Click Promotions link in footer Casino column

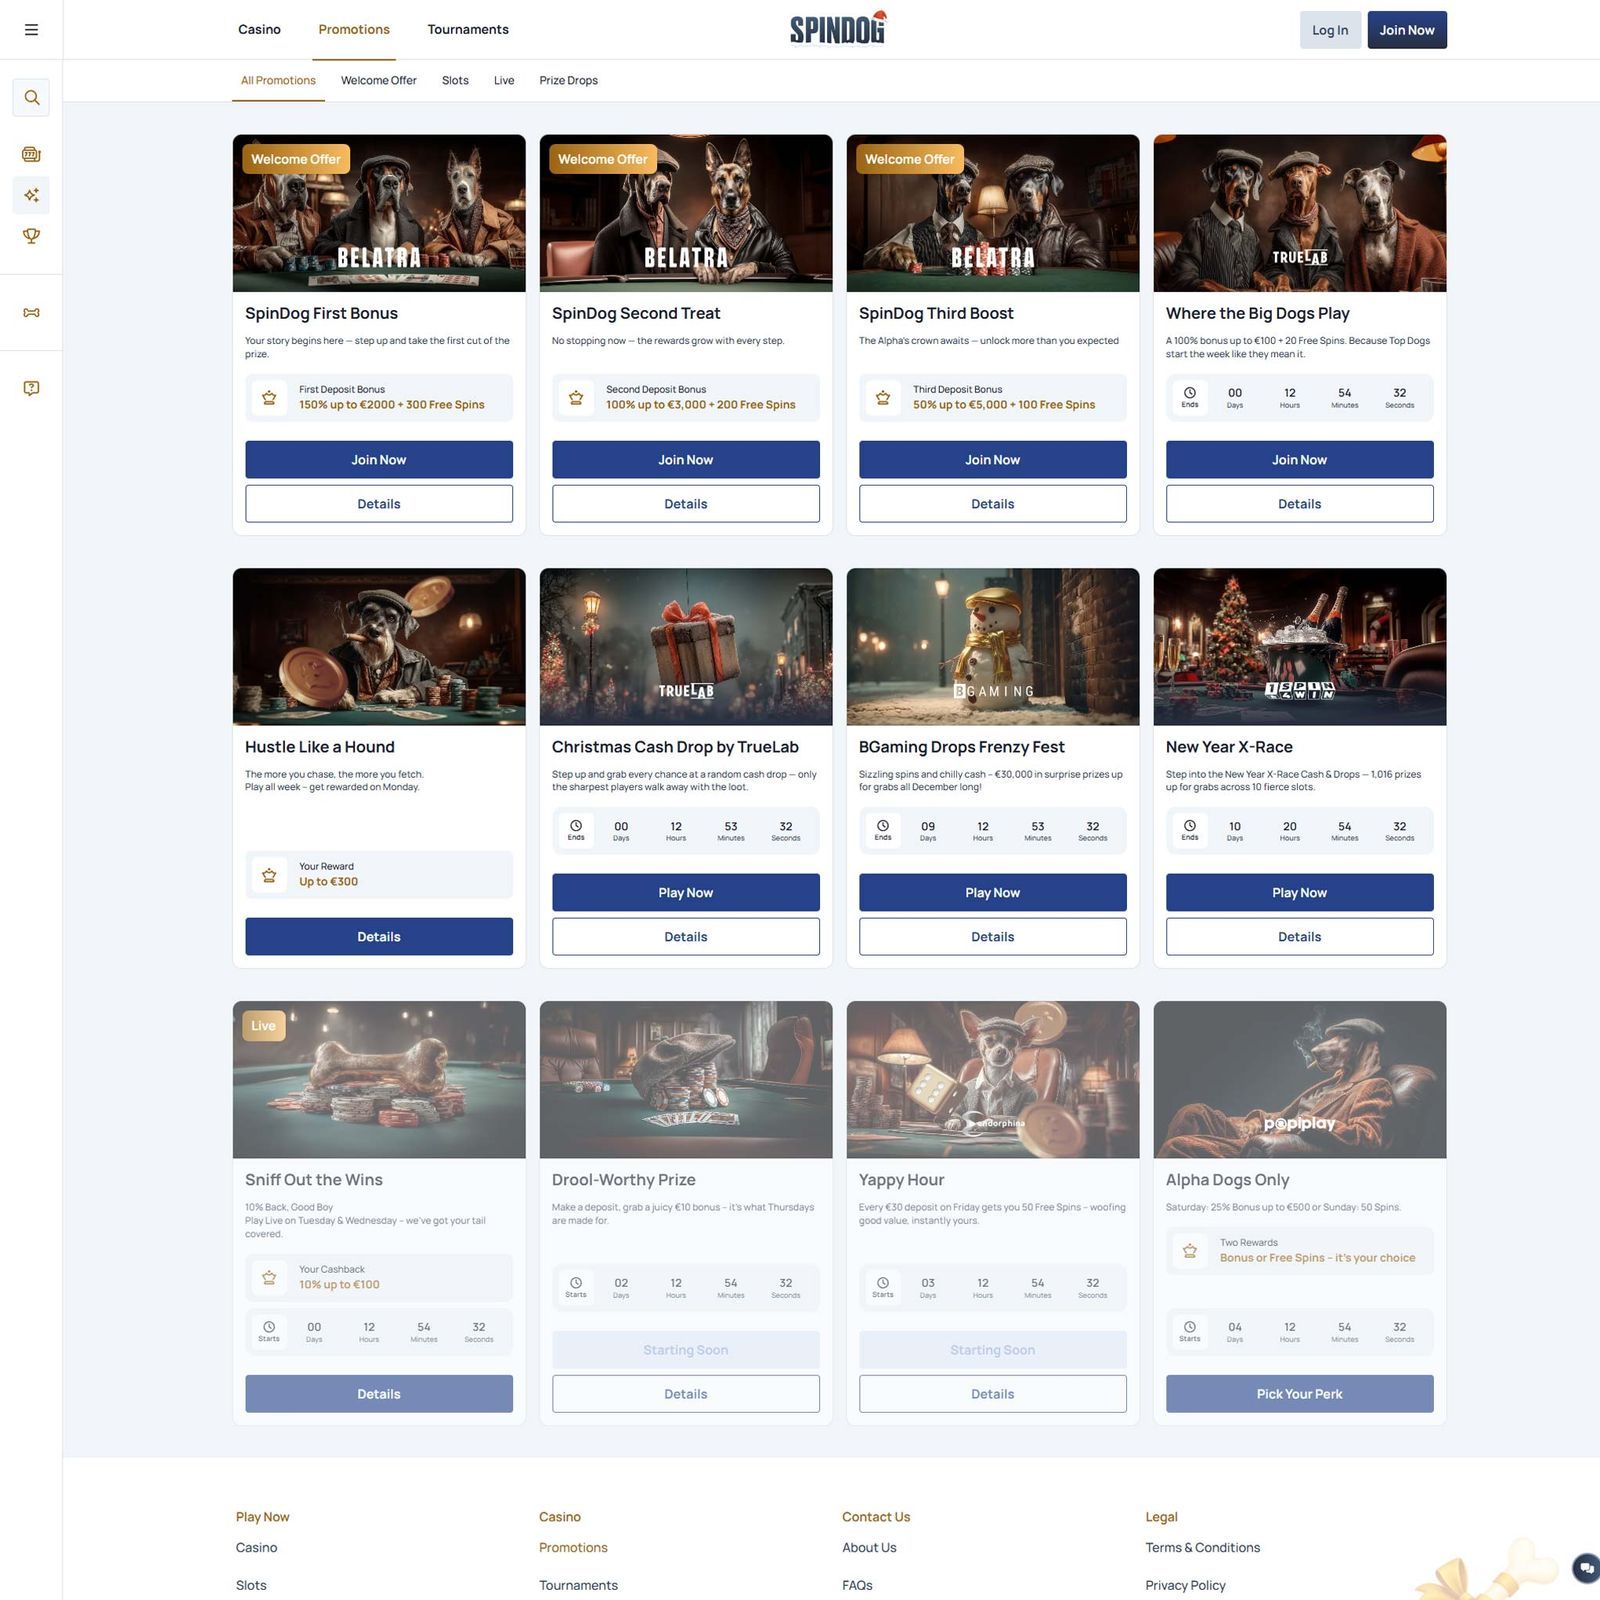tap(573, 1547)
